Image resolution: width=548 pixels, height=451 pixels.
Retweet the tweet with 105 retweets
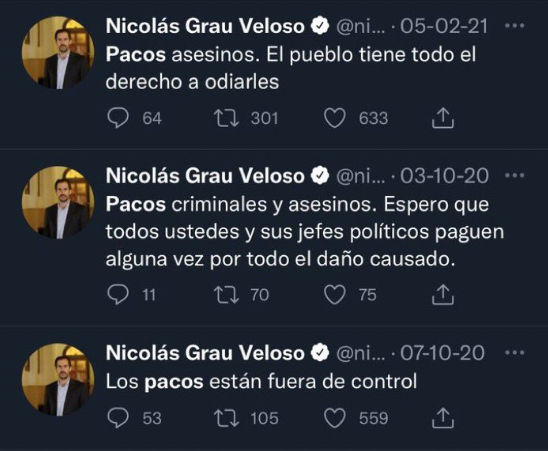pyautogui.click(x=226, y=418)
